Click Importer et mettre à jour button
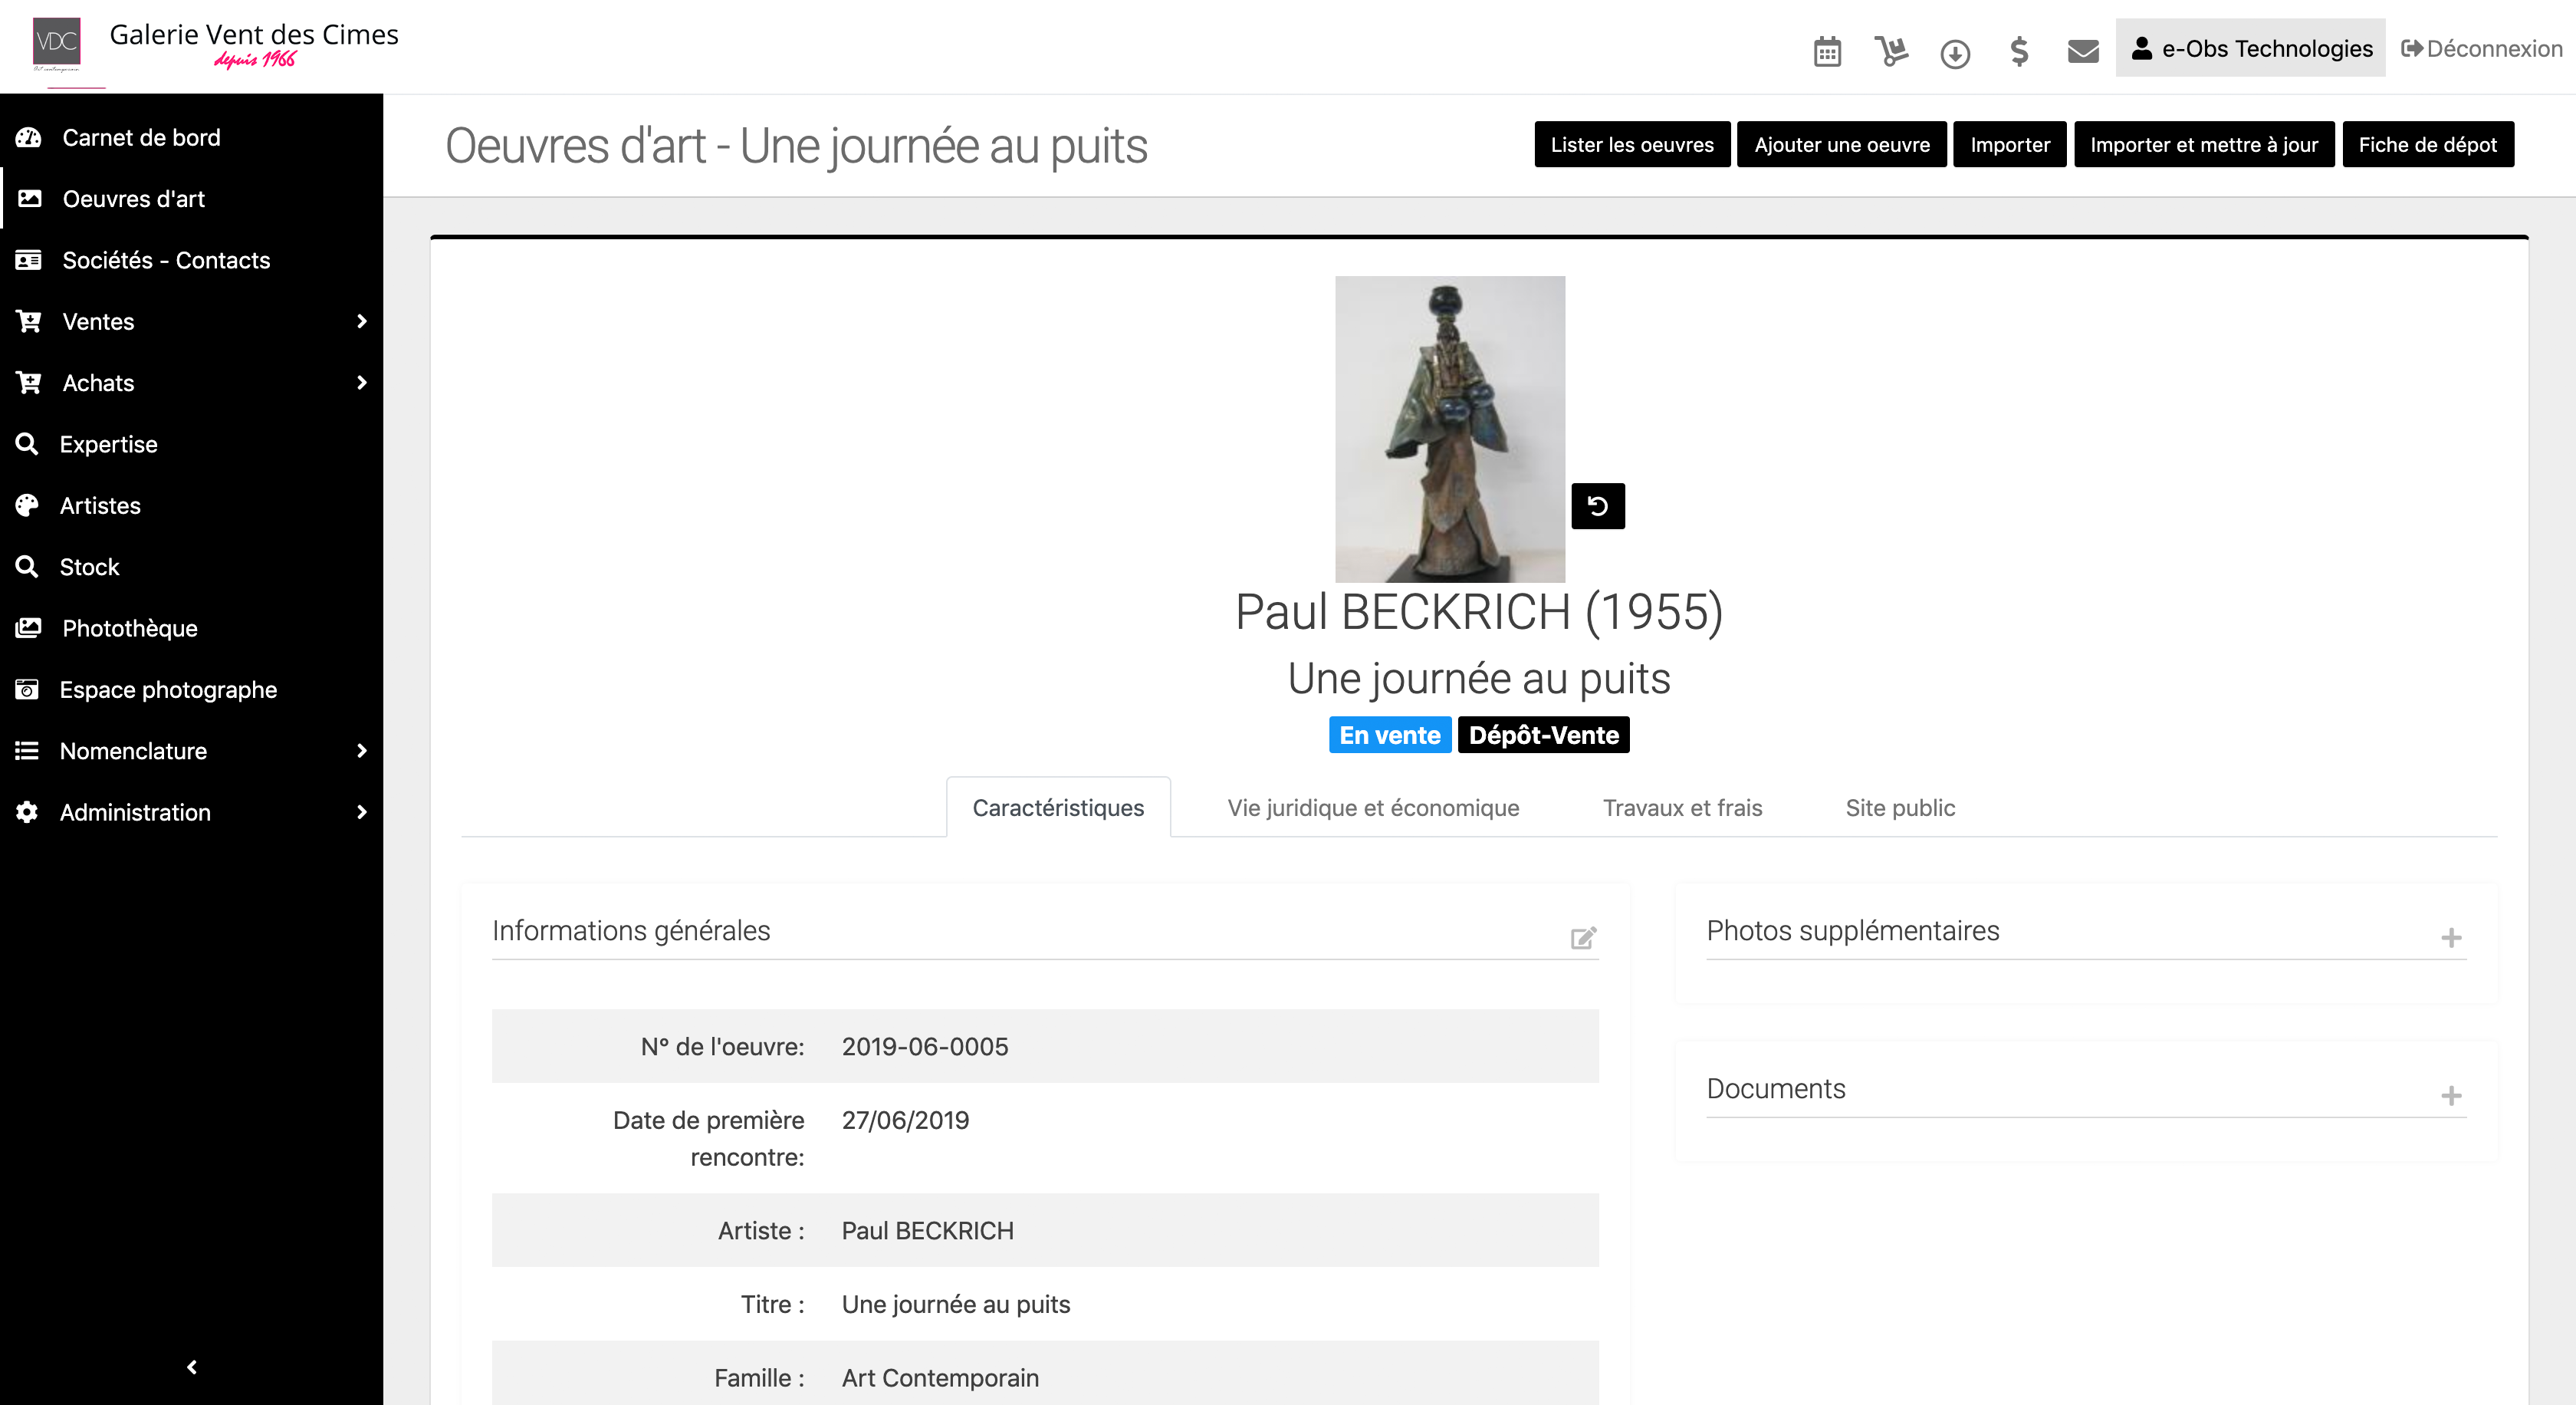Viewport: 2576px width, 1405px height. point(2204,145)
